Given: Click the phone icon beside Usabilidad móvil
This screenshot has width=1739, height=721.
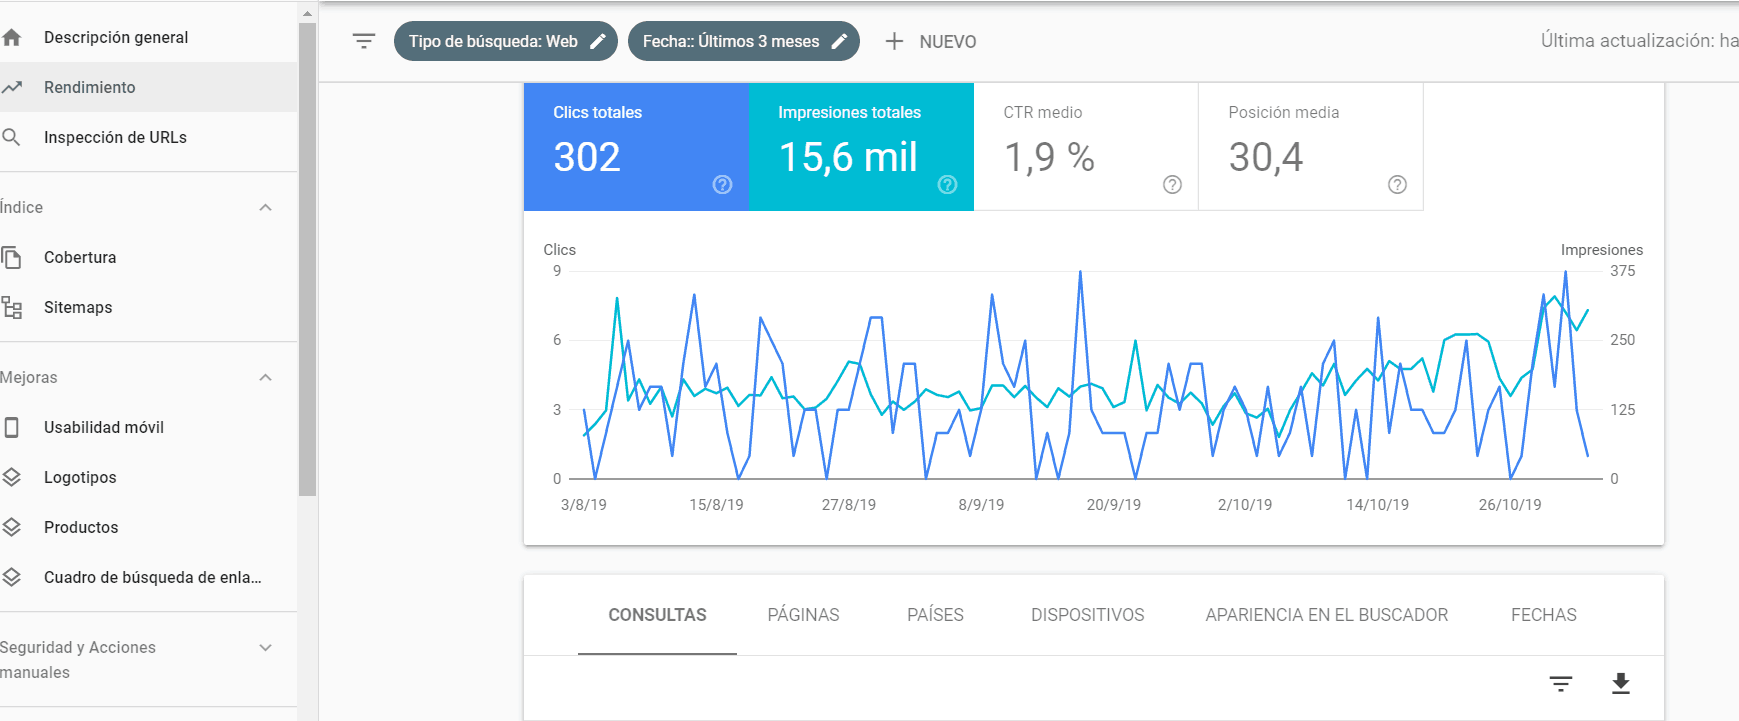Looking at the screenshot, I should click(12, 427).
